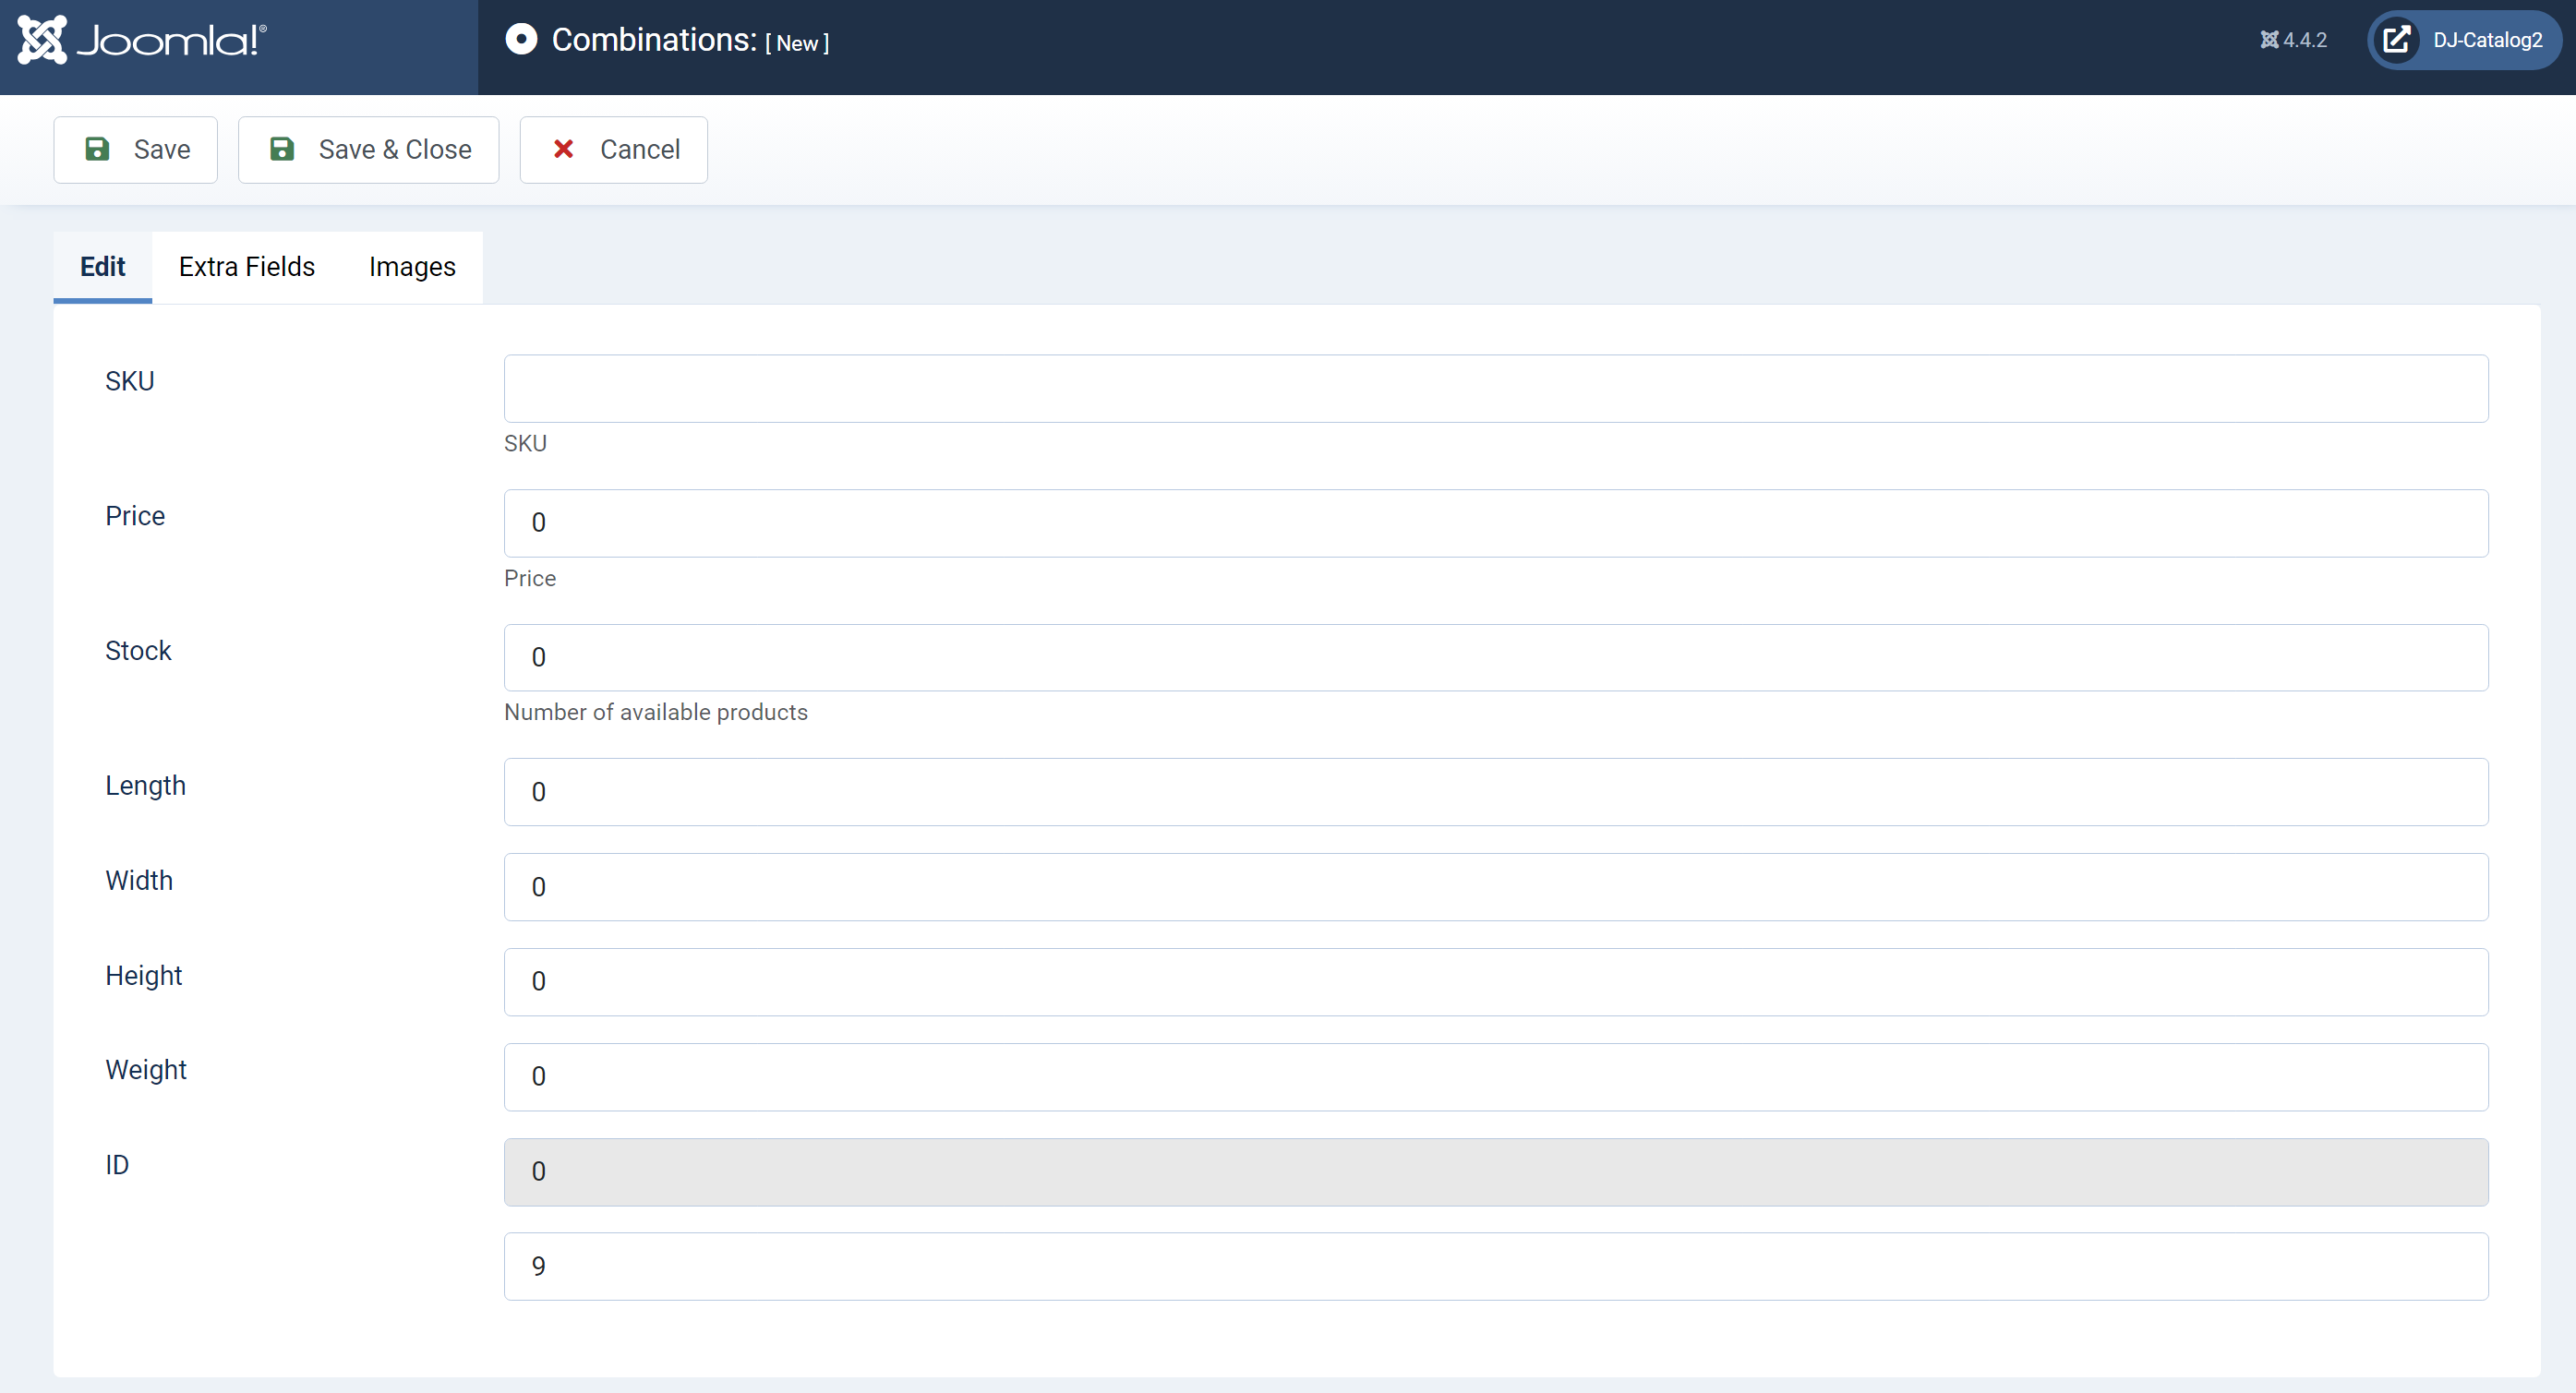
Task: Click the Joomla version 4.4.2 indicator
Action: coord(2293,40)
